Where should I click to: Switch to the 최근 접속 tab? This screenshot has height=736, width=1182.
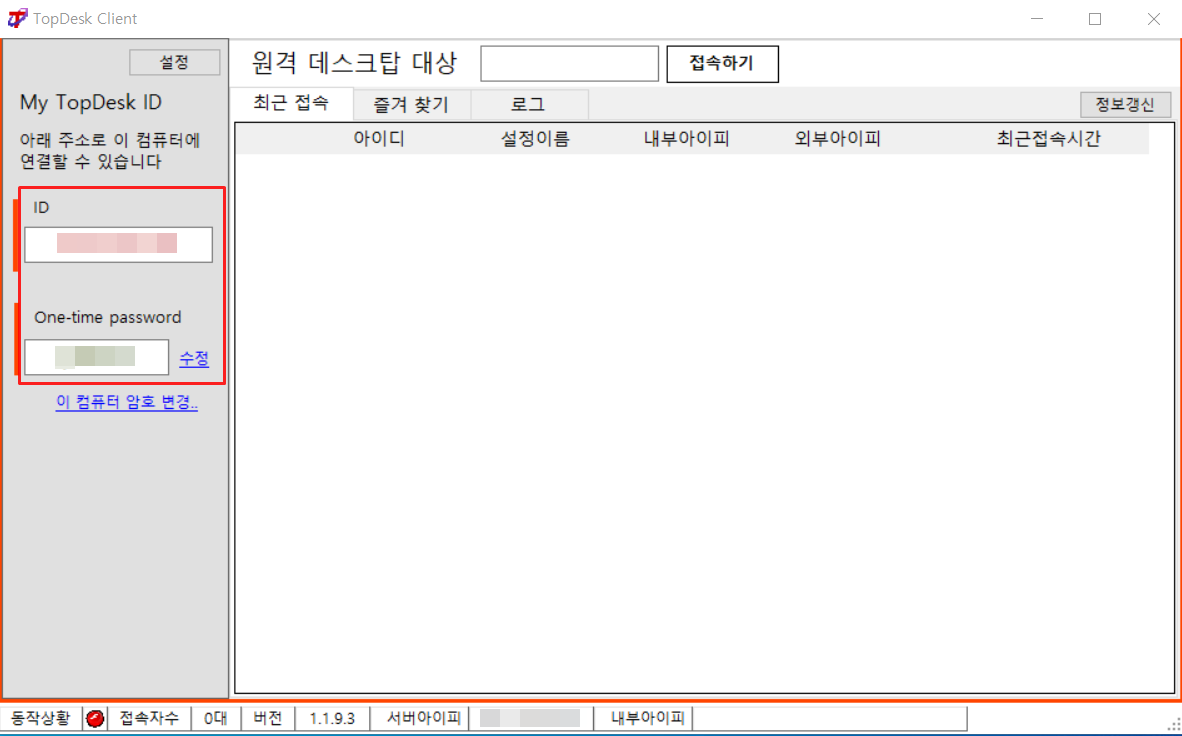click(291, 103)
